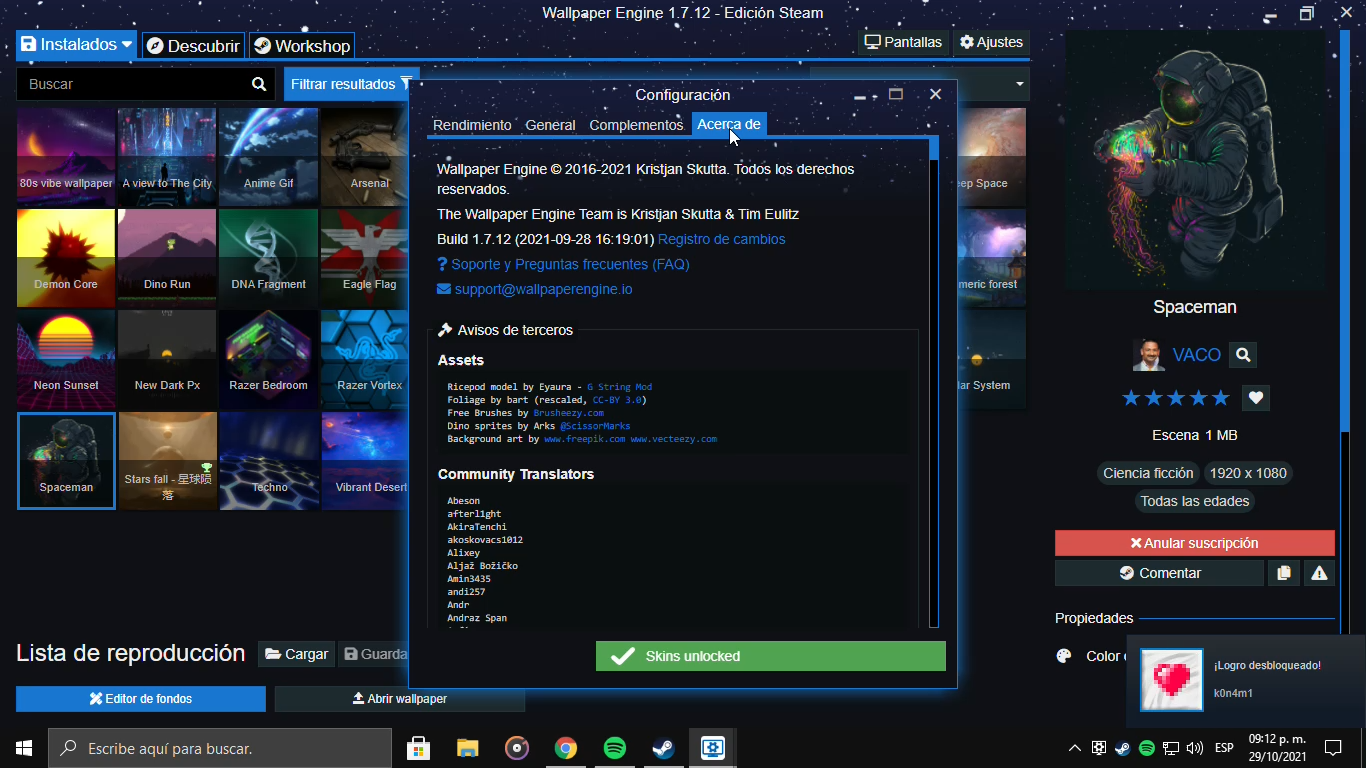Click the support@wallpaperengine.io email link
The image size is (1366, 768).
(x=535, y=289)
